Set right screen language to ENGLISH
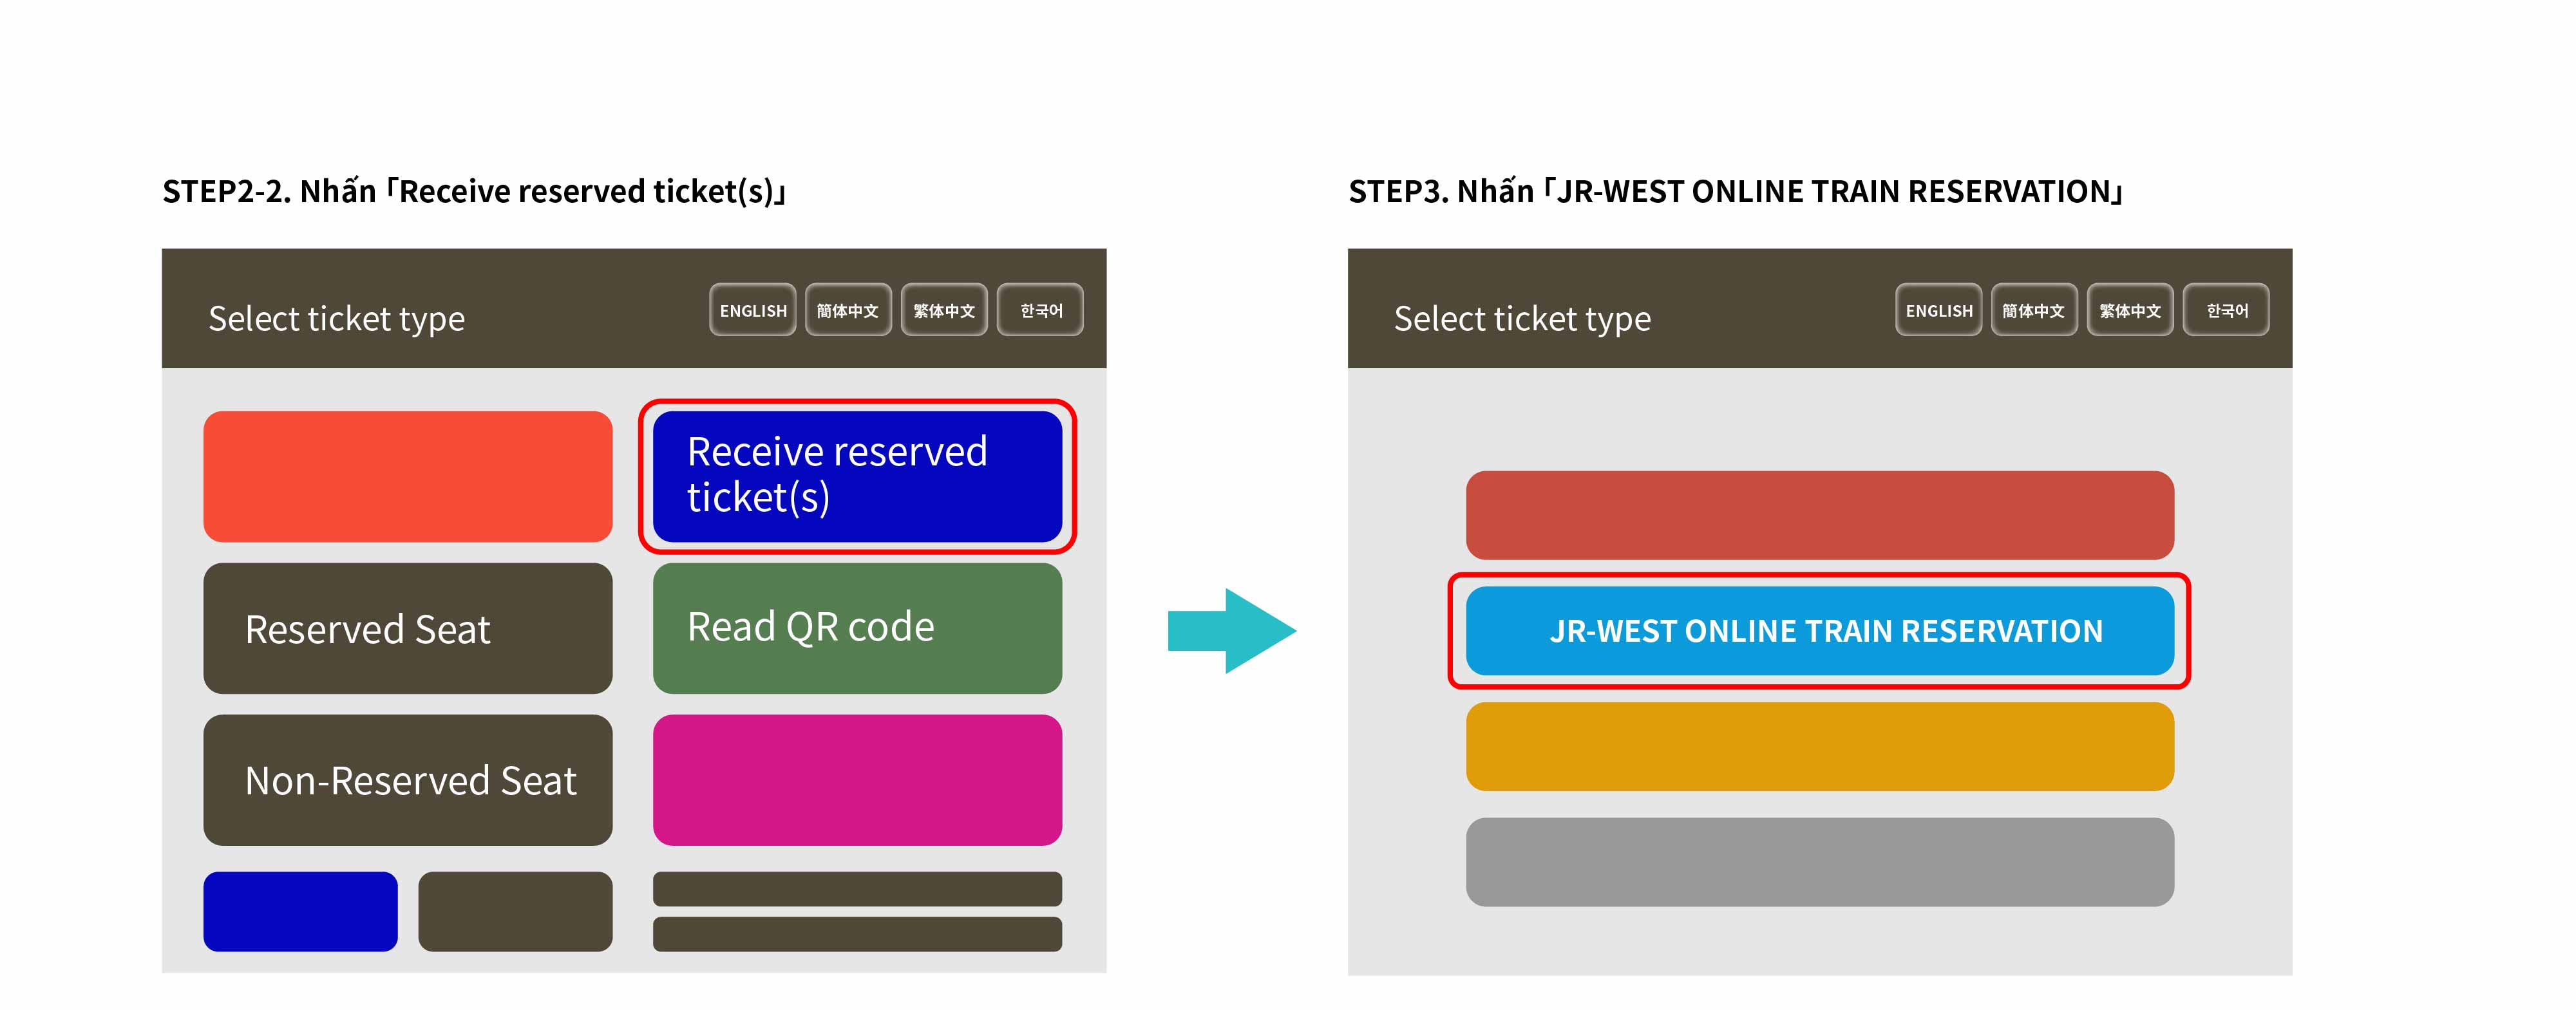2576x1010 pixels. (x=1939, y=310)
